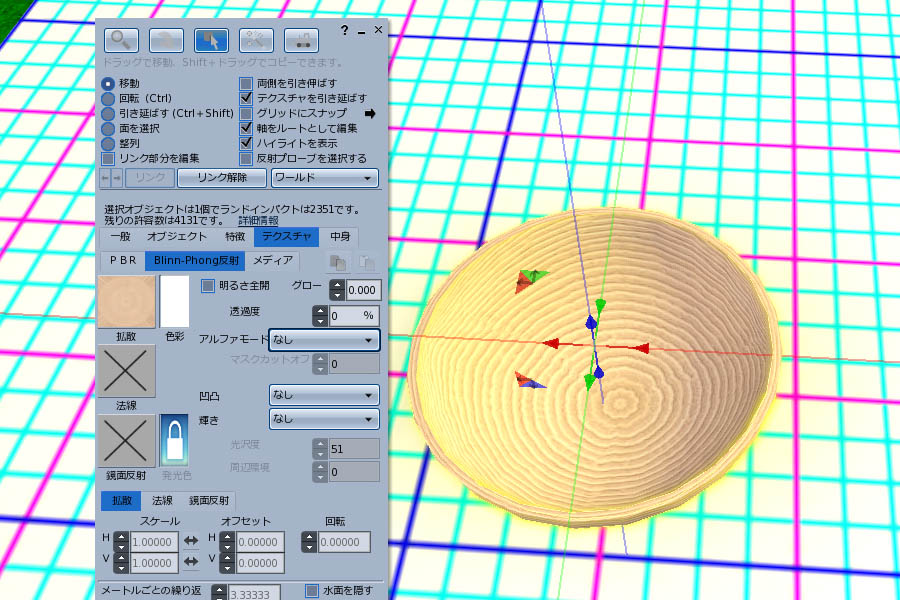This screenshot has height=600, width=900.
Task: Select the Land bulldozer tool
Action: click(301, 40)
